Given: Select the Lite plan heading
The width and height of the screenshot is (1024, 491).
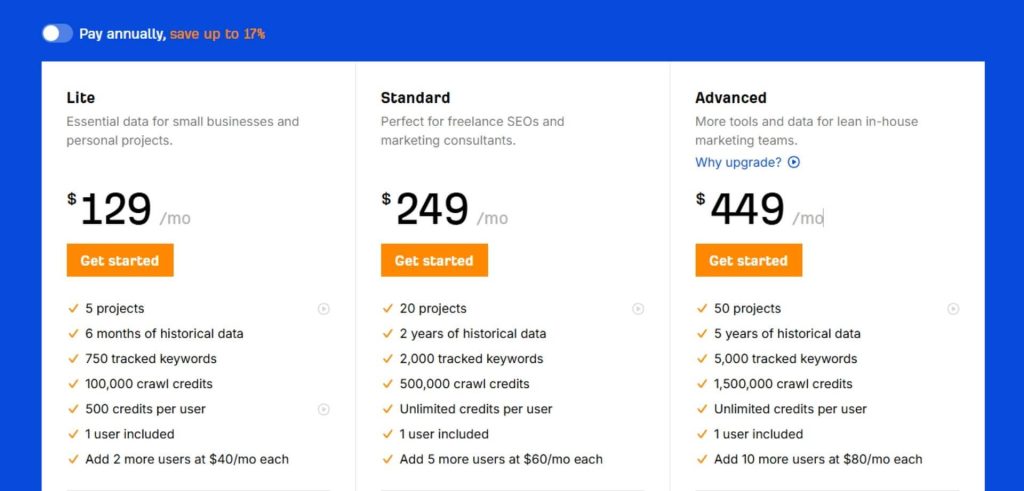Looking at the screenshot, I should coord(81,98).
